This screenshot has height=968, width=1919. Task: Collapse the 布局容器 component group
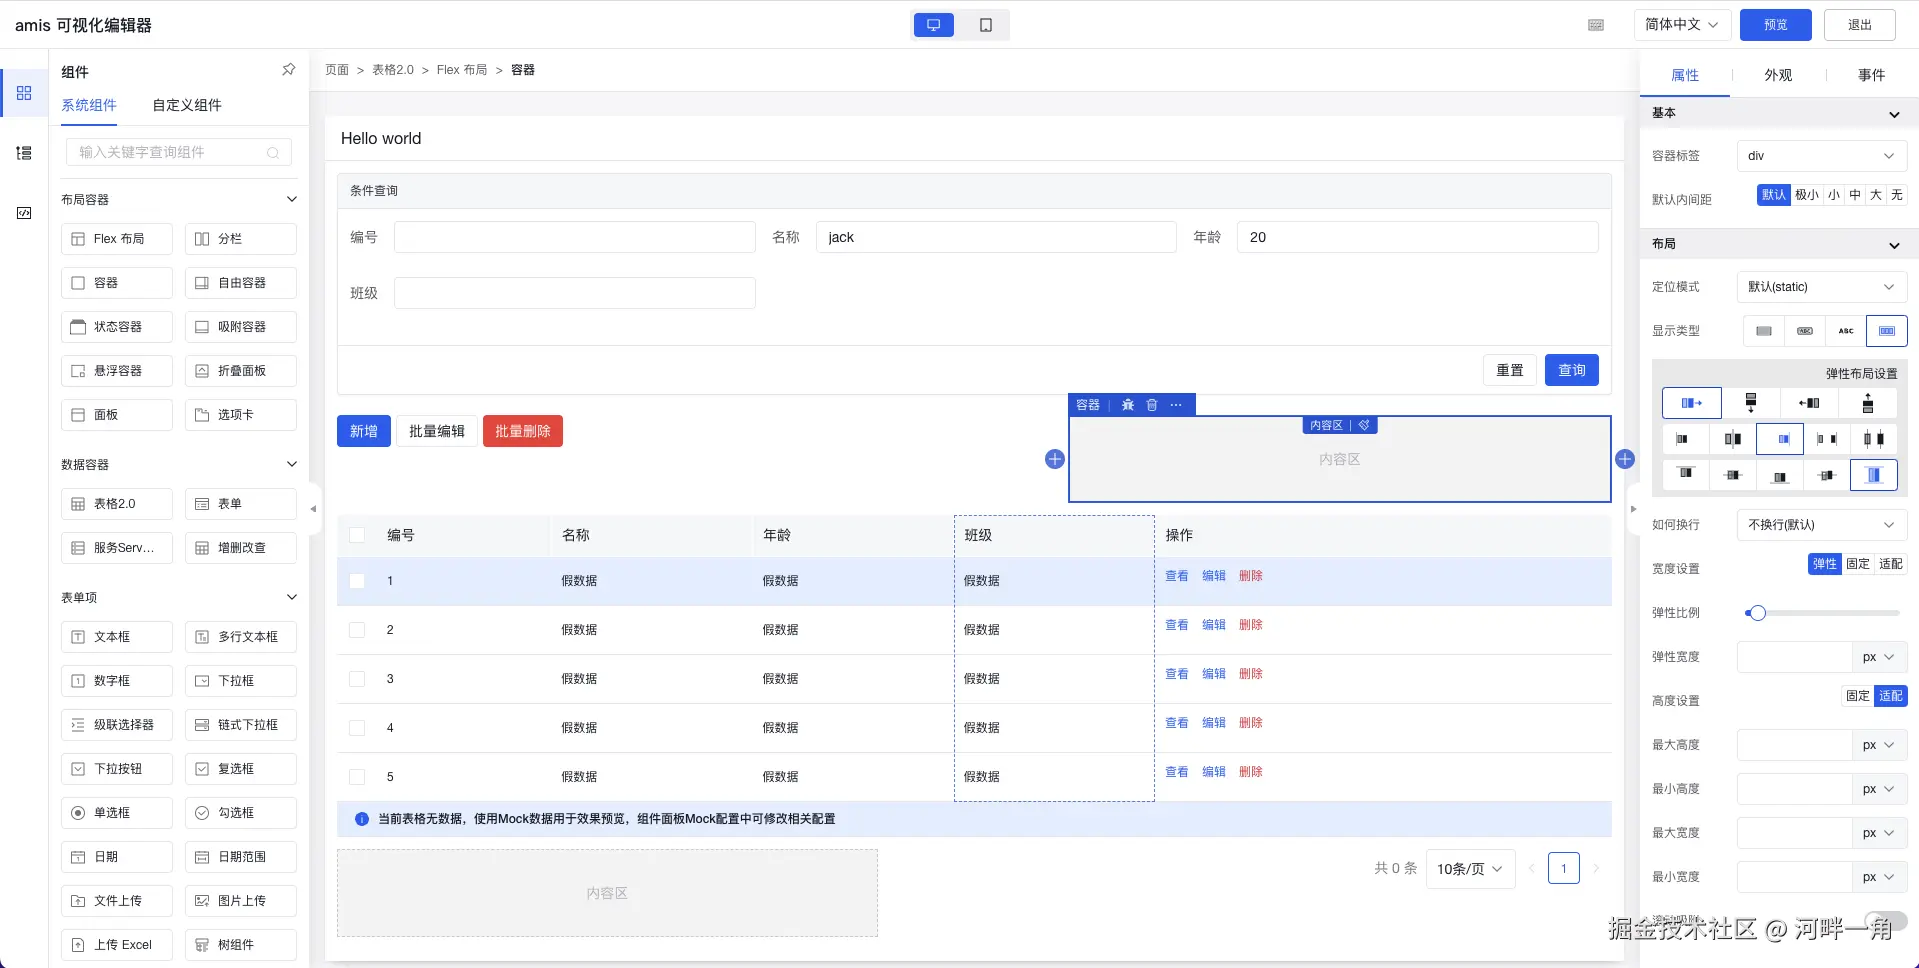(x=292, y=199)
